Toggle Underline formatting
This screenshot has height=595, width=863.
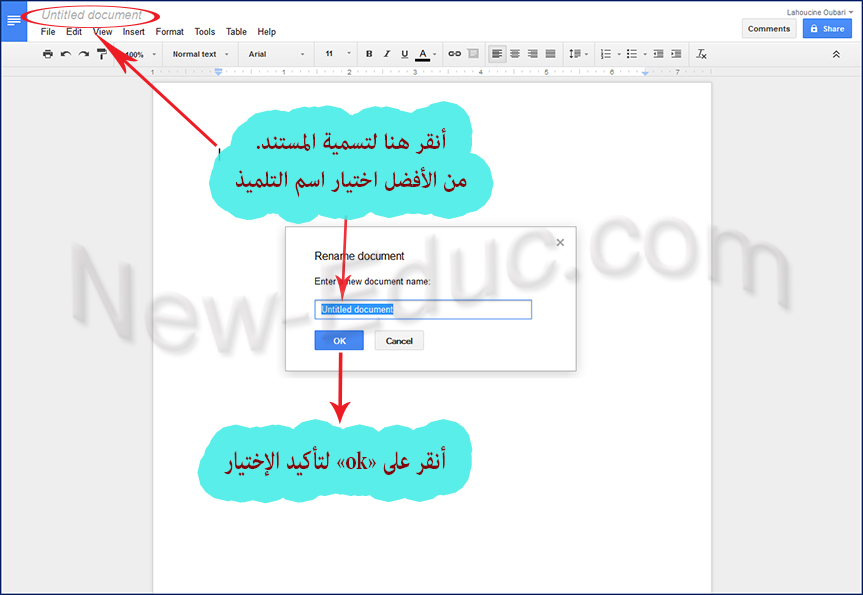coord(404,54)
